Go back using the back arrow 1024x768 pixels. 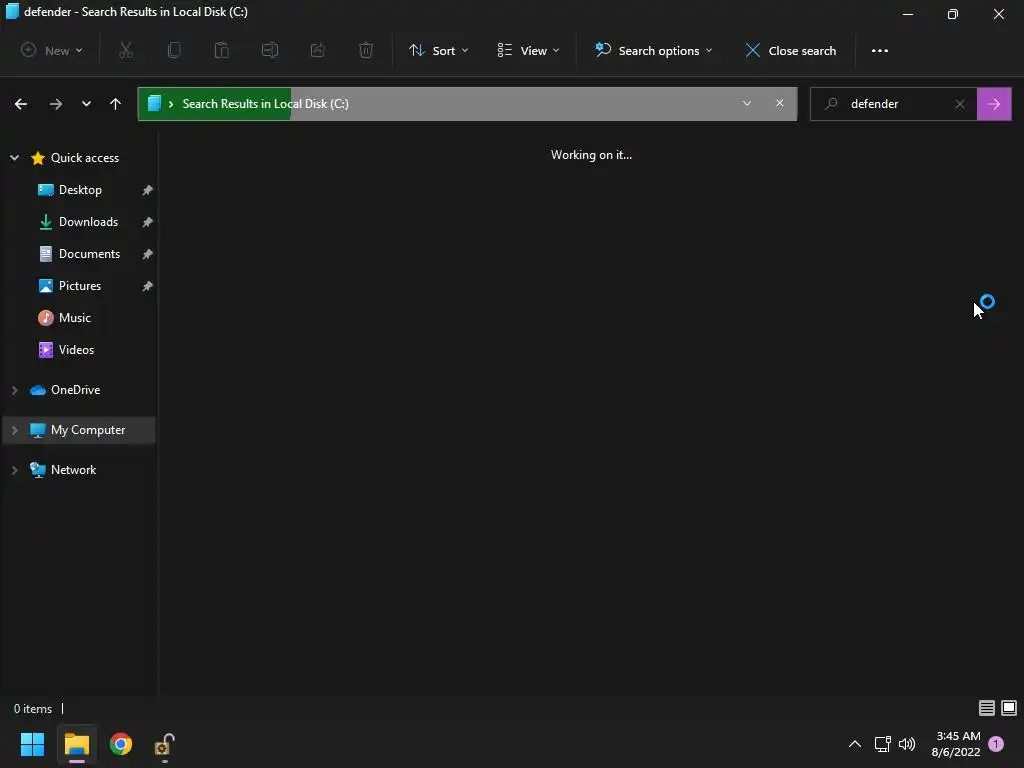click(x=21, y=104)
